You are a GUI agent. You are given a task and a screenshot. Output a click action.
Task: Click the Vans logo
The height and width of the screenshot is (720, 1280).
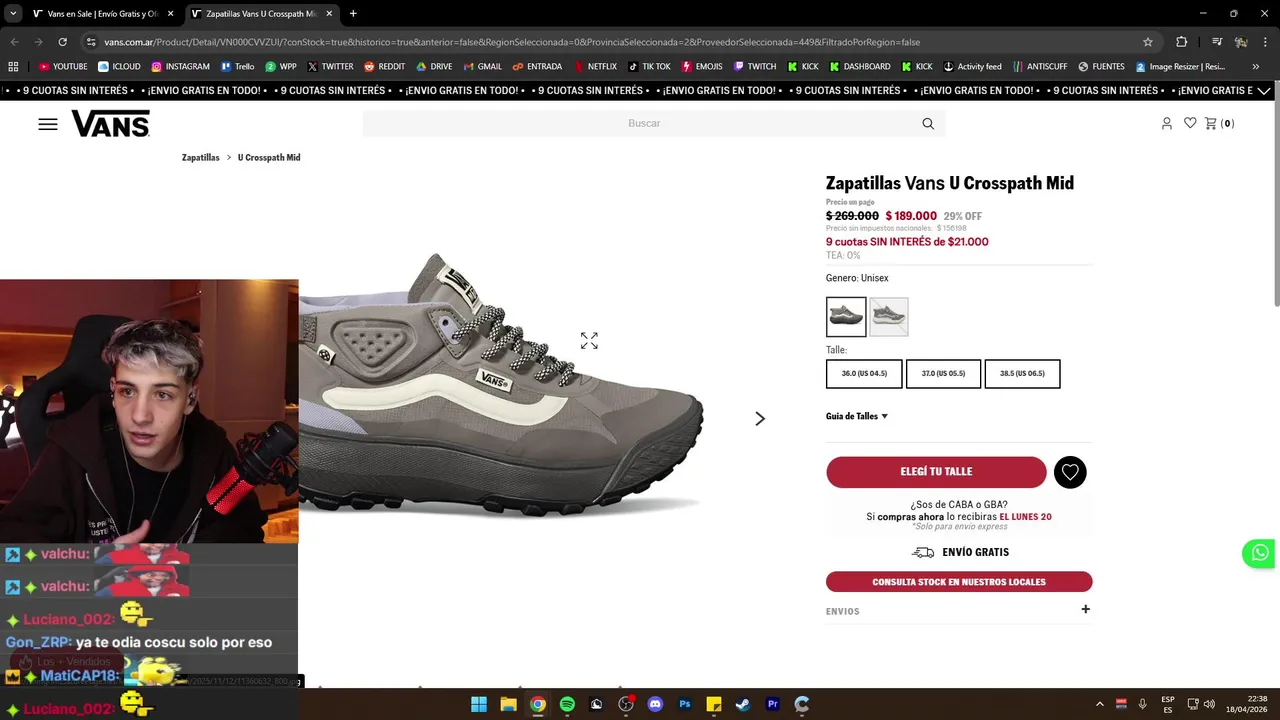(111, 124)
